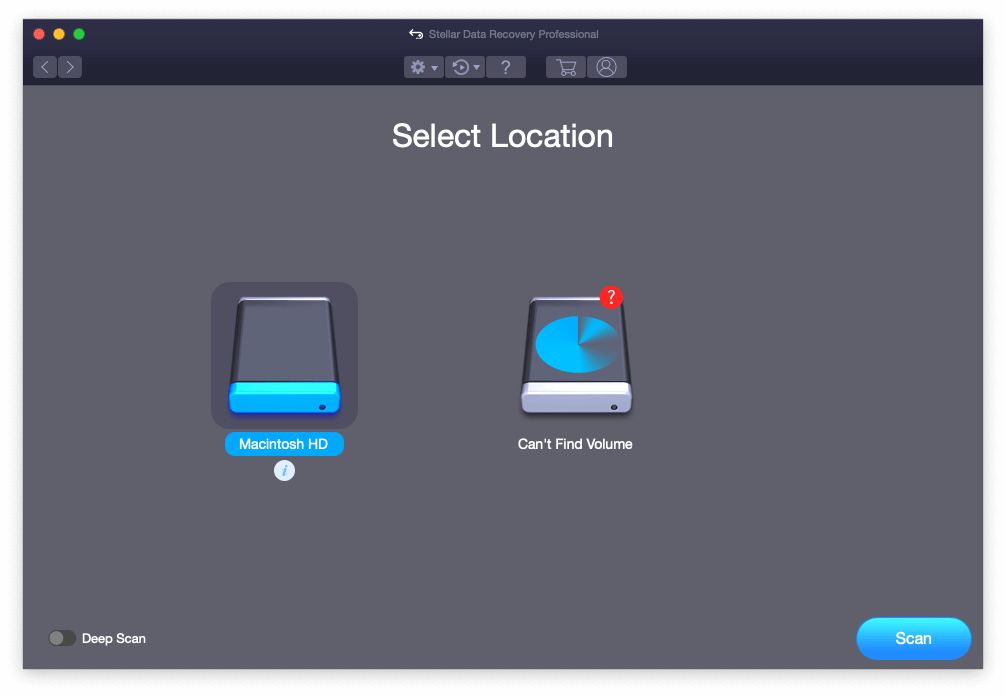Viewport: 1006px width, 696px height.
Task: Show Macintosh HD info with the i icon
Action: coord(284,471)
